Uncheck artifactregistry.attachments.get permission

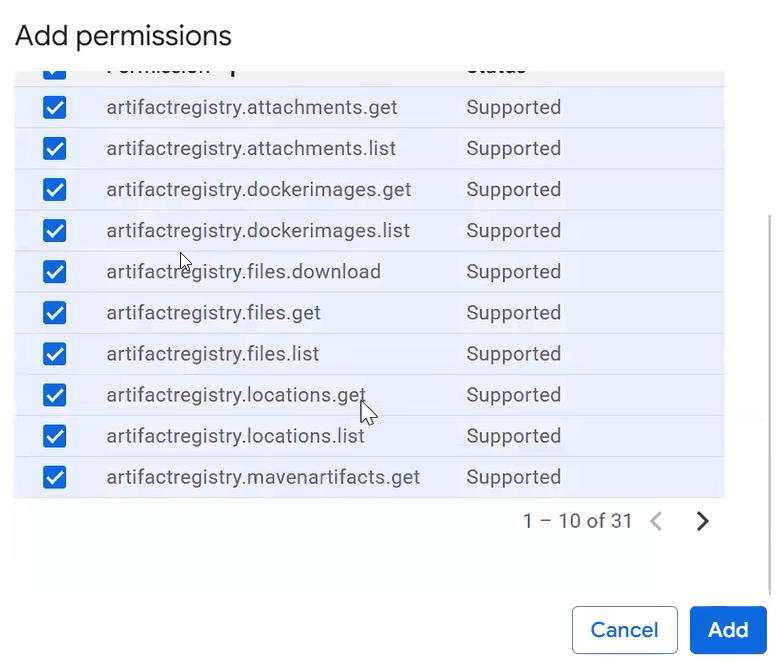click(x=55, y=108)
